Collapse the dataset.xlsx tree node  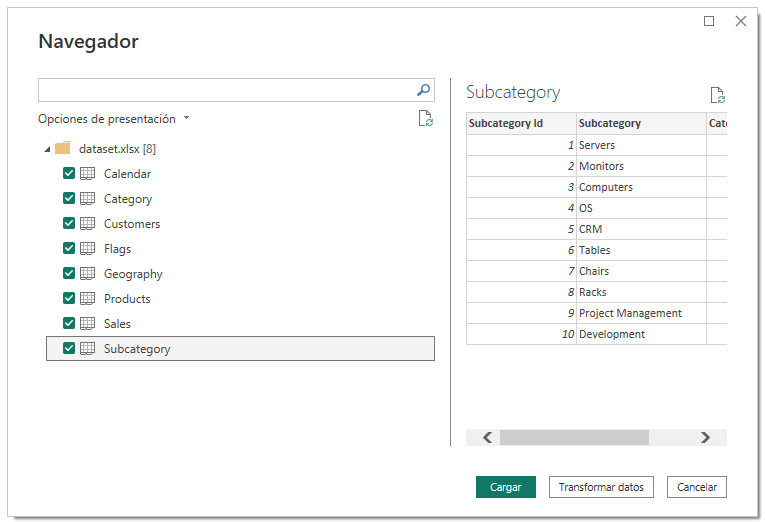(47, 149)
